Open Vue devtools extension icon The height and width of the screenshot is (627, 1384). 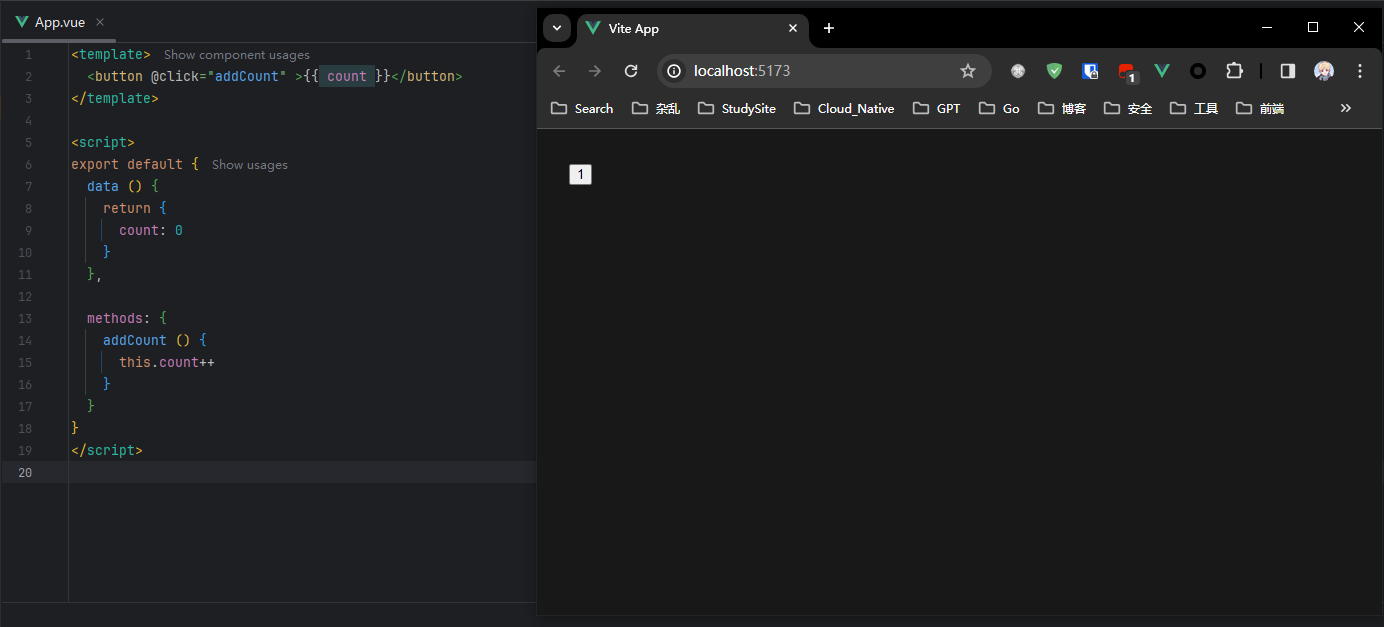pos(1162,71)
